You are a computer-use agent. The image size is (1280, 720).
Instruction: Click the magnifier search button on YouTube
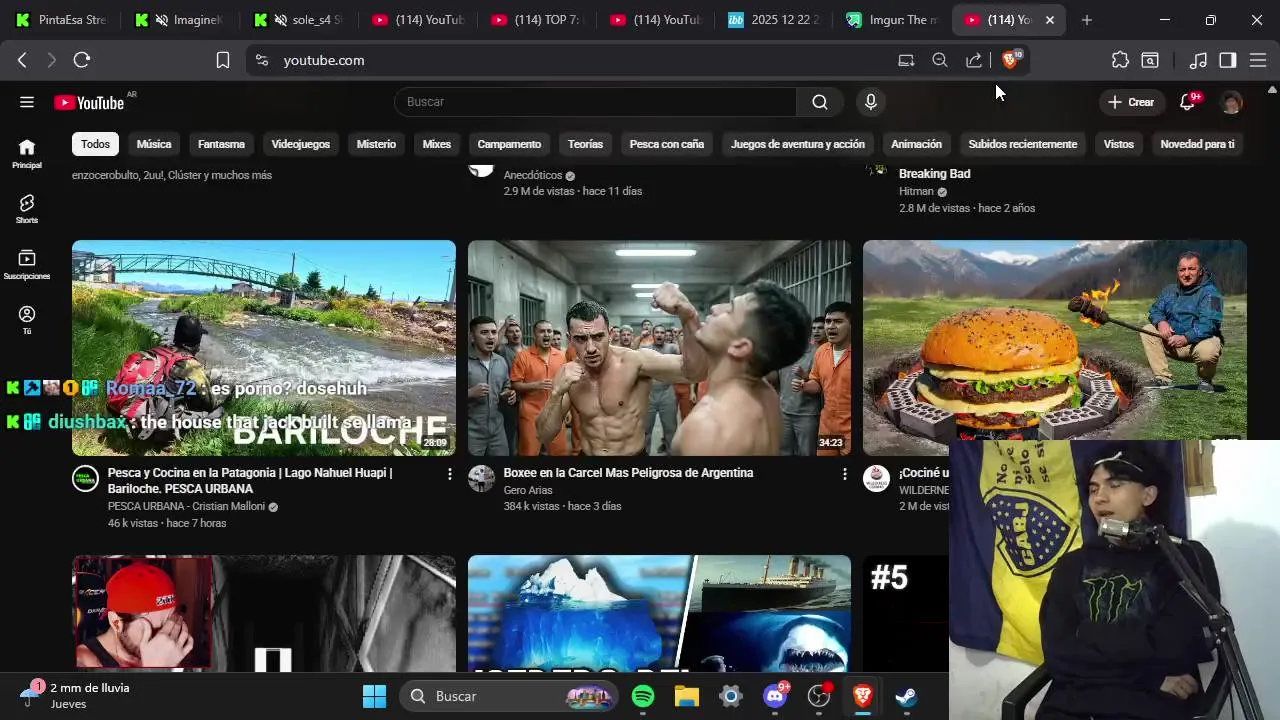pos(820,102)
